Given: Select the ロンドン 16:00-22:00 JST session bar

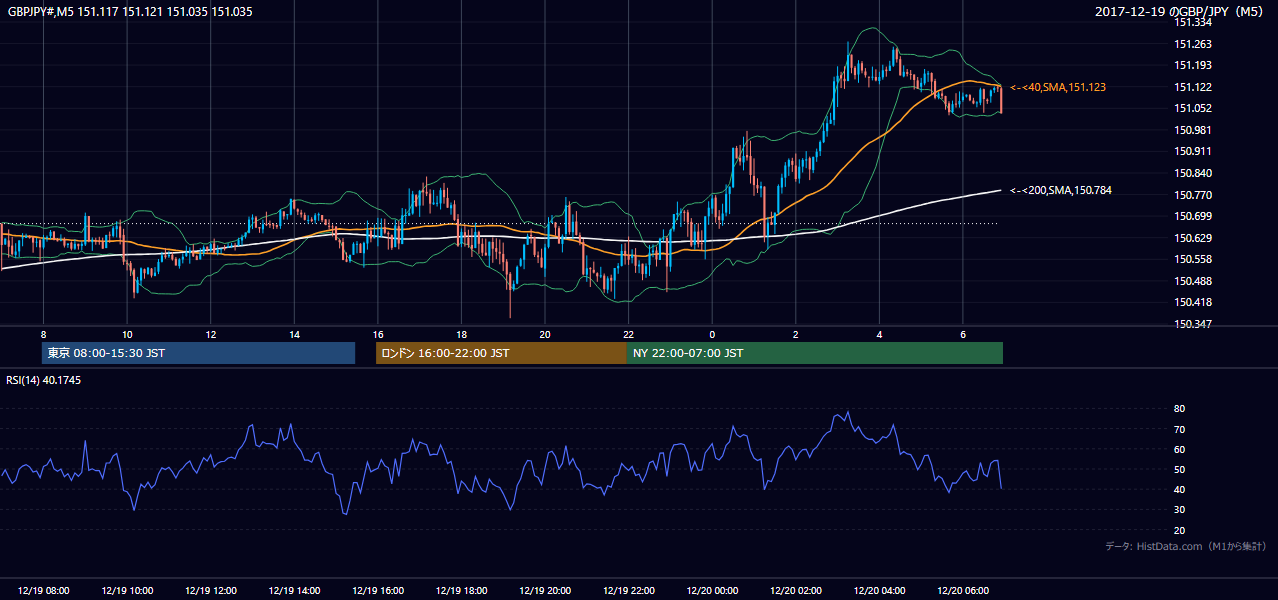Looking at the screenshot, I should point(501,353).
